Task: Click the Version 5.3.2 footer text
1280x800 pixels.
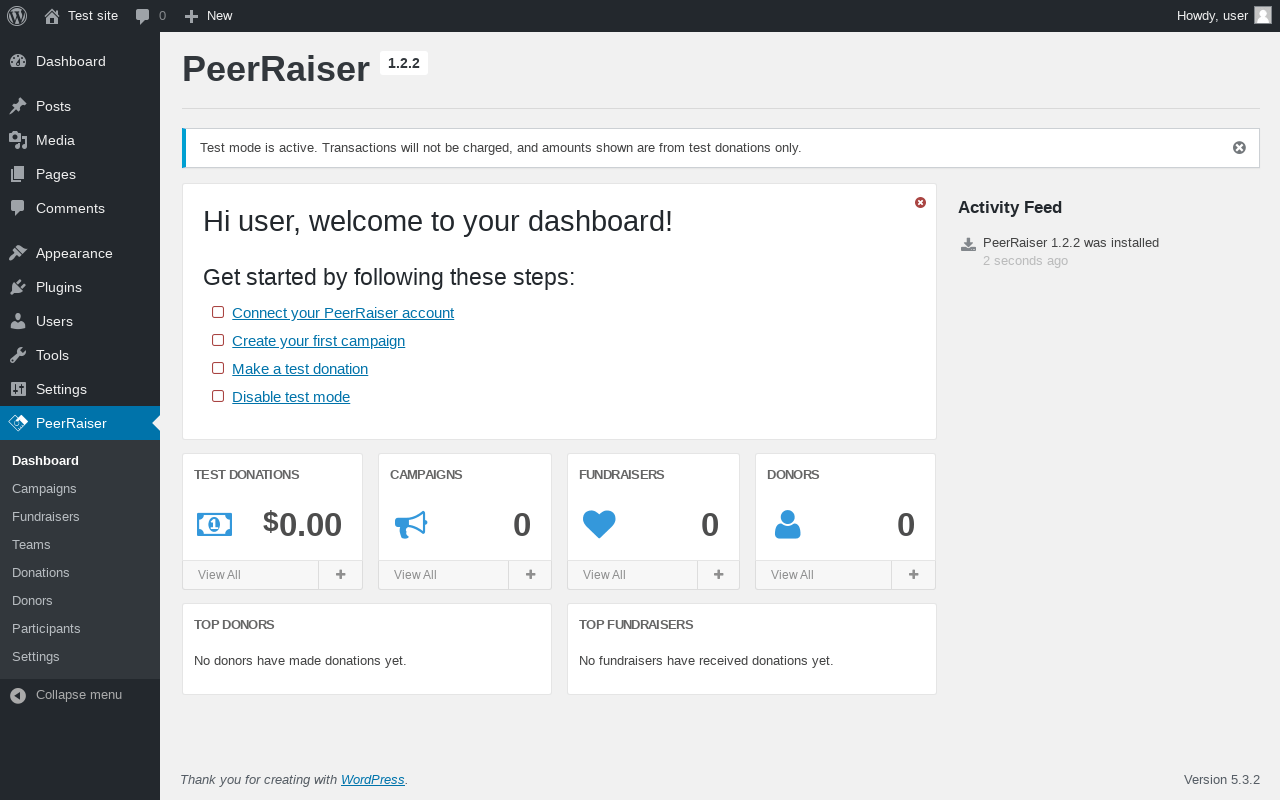Action: [1222, 780]
